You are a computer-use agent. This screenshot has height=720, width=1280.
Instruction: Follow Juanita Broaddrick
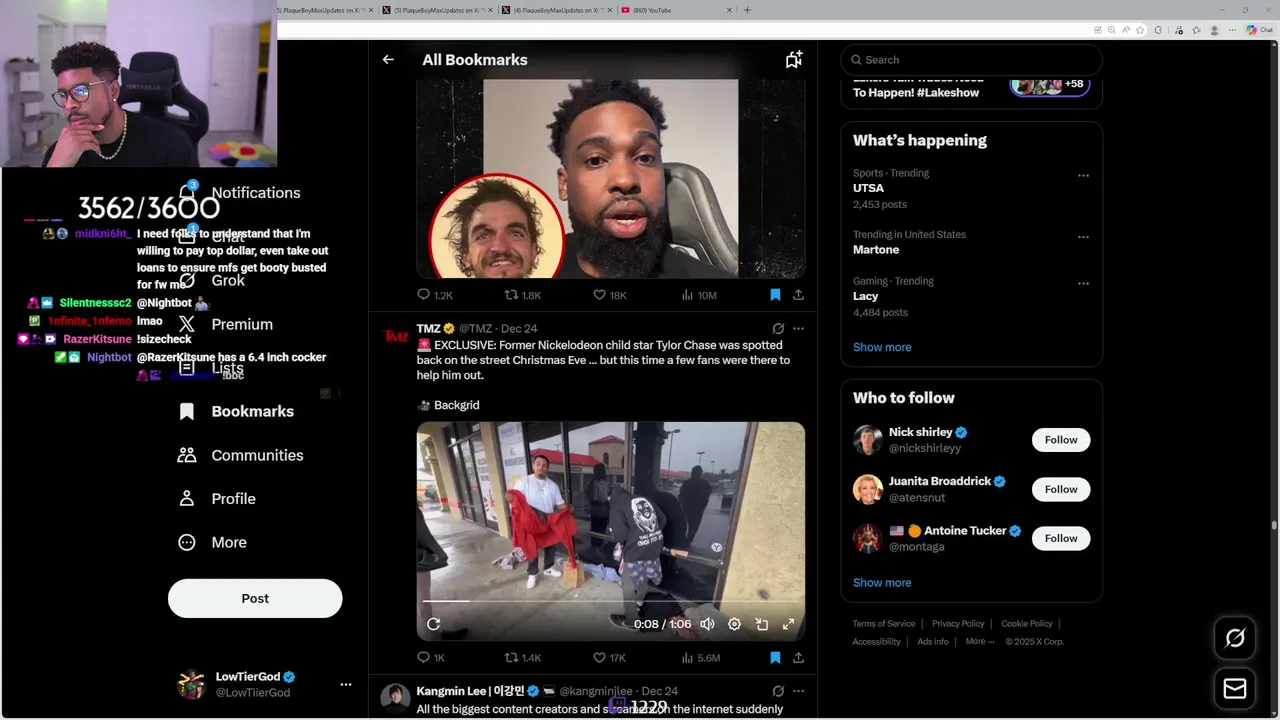[x=1061, y=489]
